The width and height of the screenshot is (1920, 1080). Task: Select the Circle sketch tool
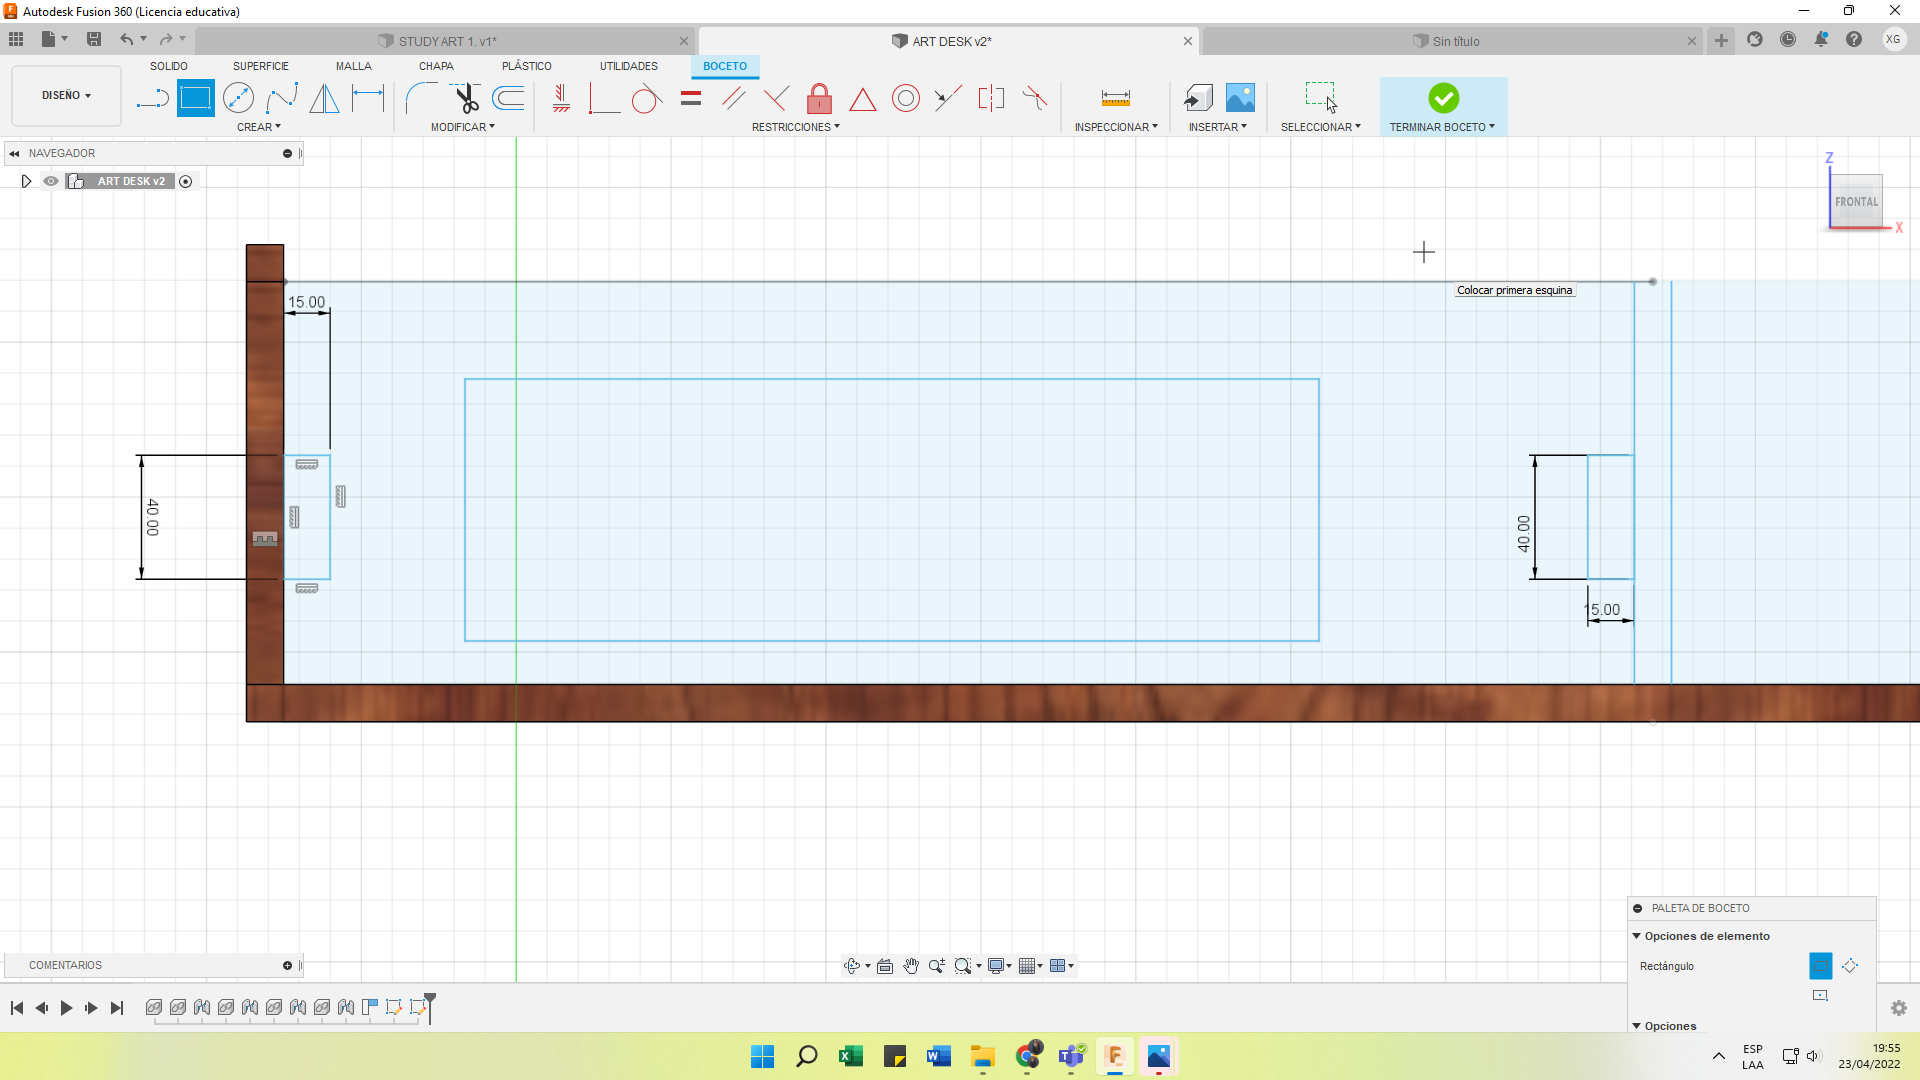click(x=238, y=98)
